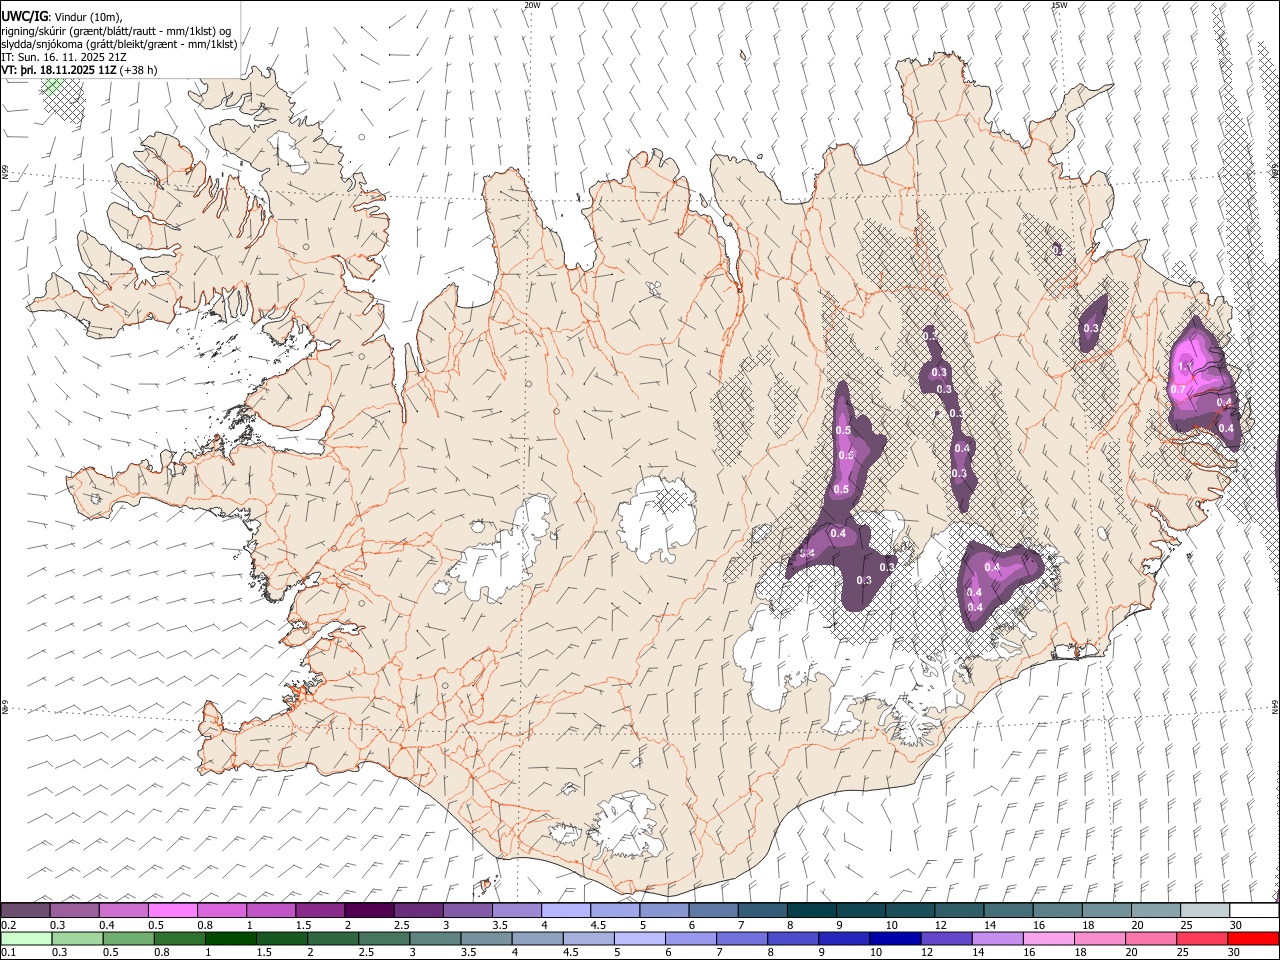Pick the upper-scale pale grey swatch between 25 and 30
Viewport: 1280px width, 960px height.
pyautogui.click(x=1205, y=911)
